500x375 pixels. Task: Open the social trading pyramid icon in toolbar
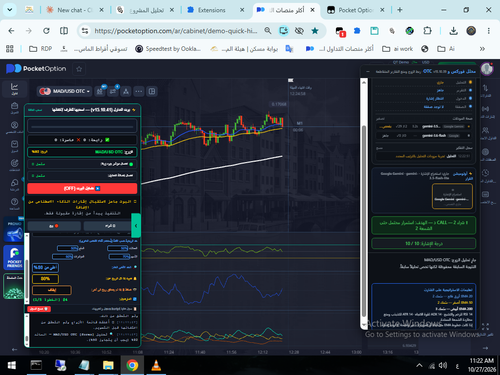(126, 91)
